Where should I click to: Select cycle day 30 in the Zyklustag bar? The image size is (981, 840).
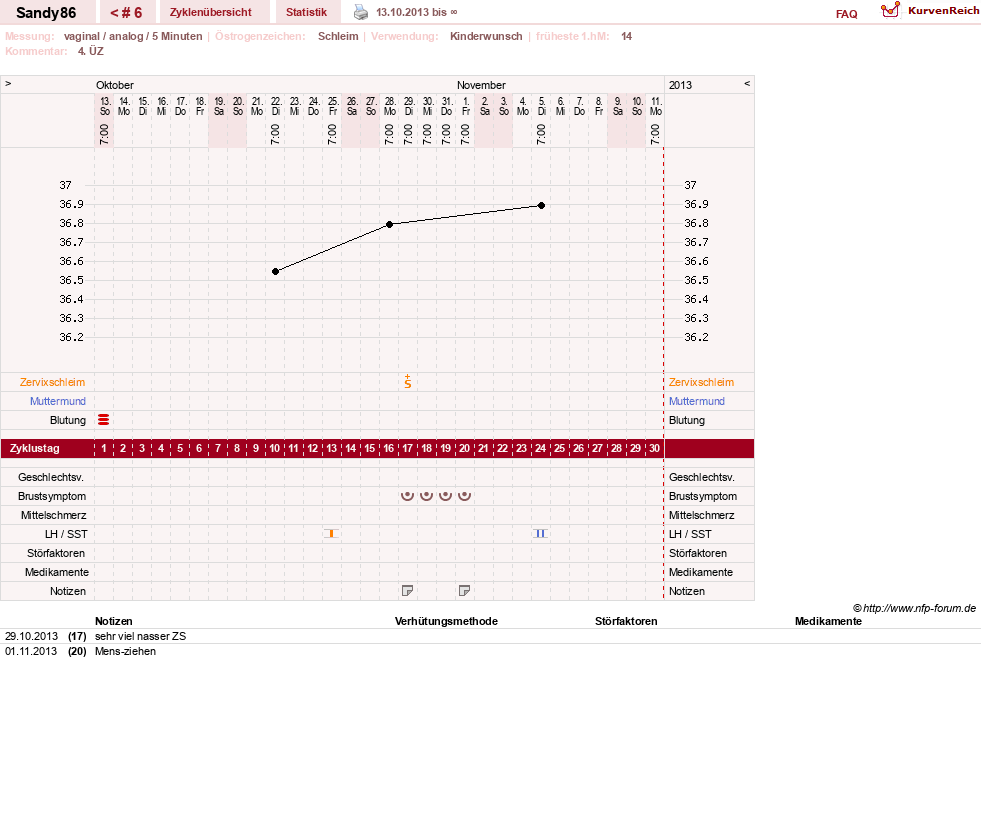[x=654, y=448]
